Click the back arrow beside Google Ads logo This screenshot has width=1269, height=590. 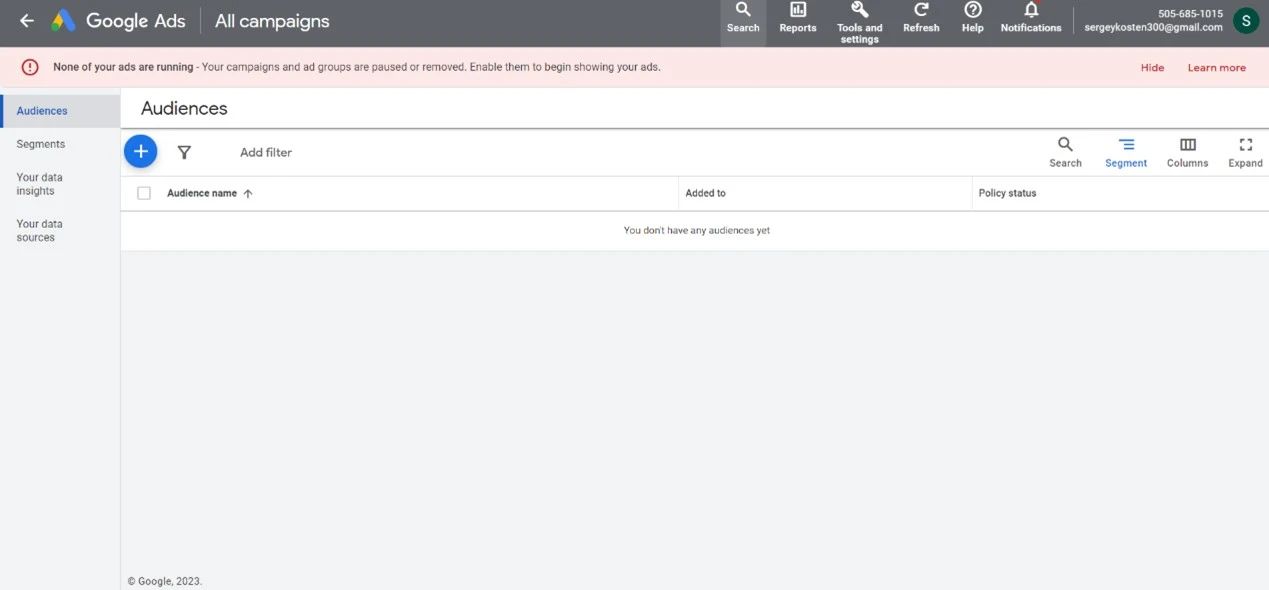pyautogui.click(x=27, y=21)
